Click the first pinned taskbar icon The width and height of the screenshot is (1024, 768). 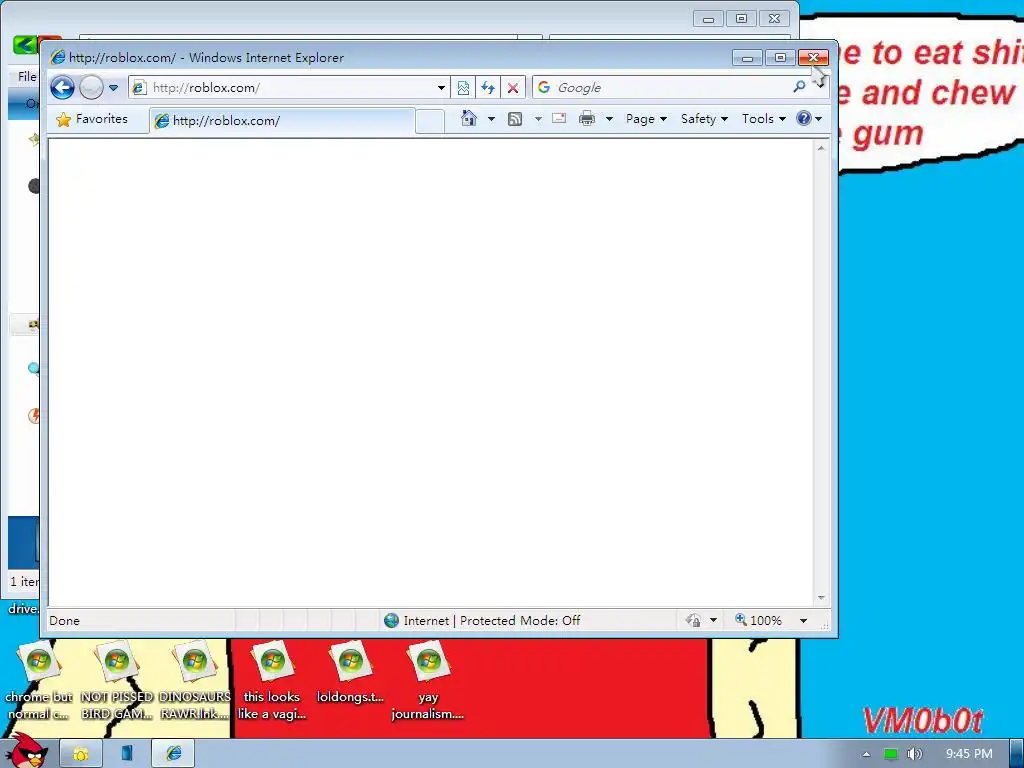(x=80, y=754)
